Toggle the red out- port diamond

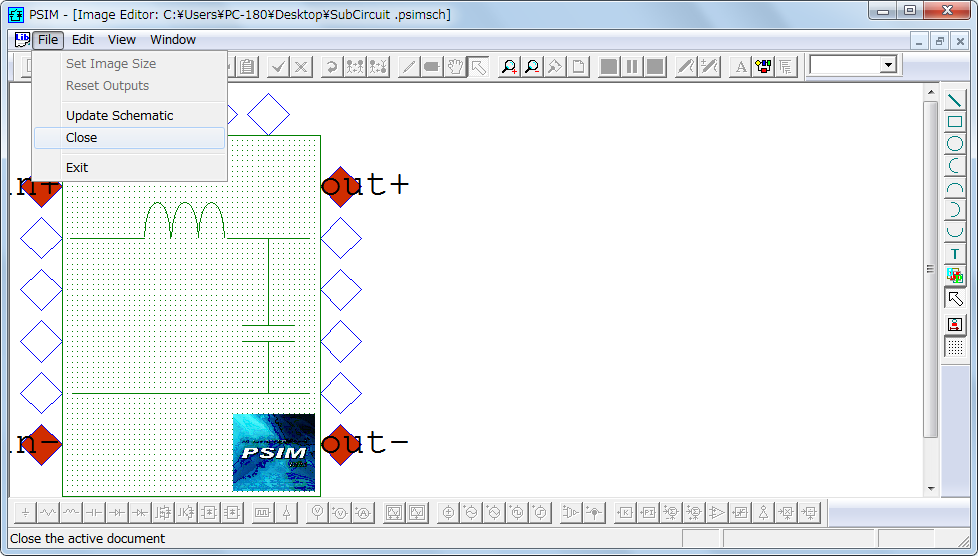coord(341,445)
